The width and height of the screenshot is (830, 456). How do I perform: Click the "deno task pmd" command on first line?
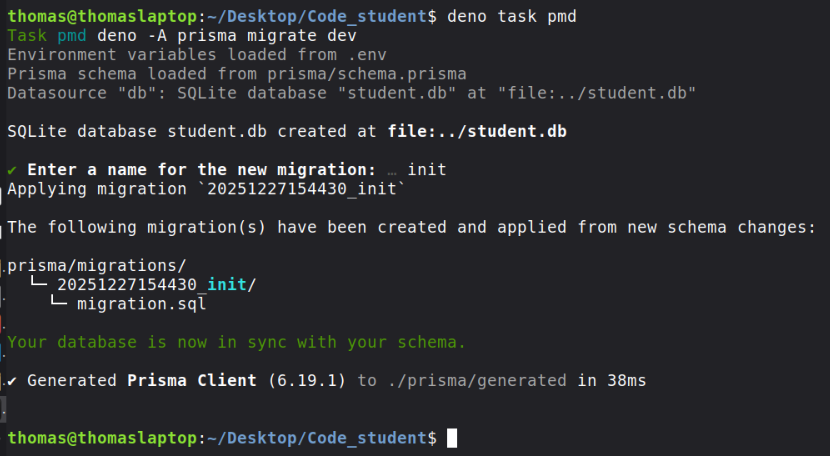click(512, 17)
